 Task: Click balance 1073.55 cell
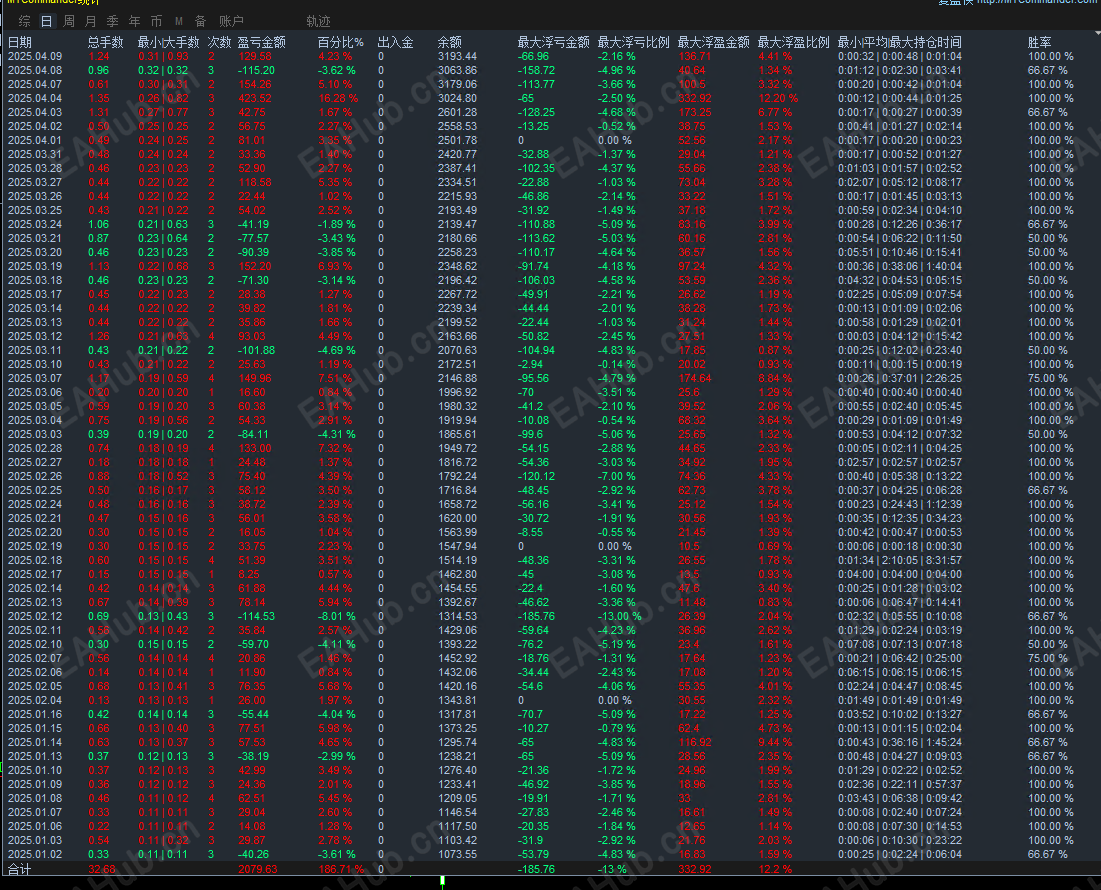457,854
